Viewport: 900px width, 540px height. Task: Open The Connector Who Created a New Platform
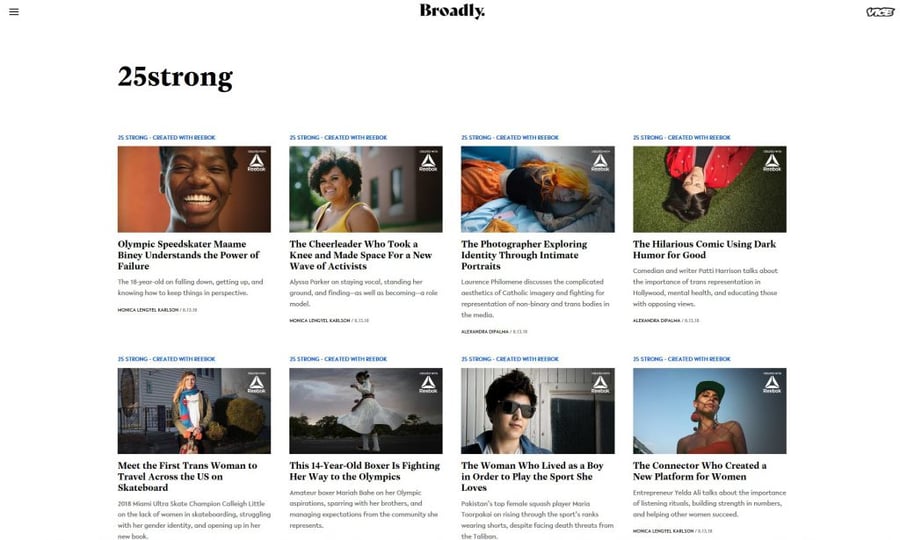(x=700, y=471)
